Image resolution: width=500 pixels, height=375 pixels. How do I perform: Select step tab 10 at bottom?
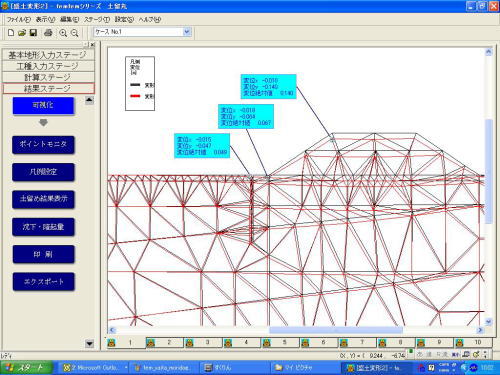tap(473, 342)
